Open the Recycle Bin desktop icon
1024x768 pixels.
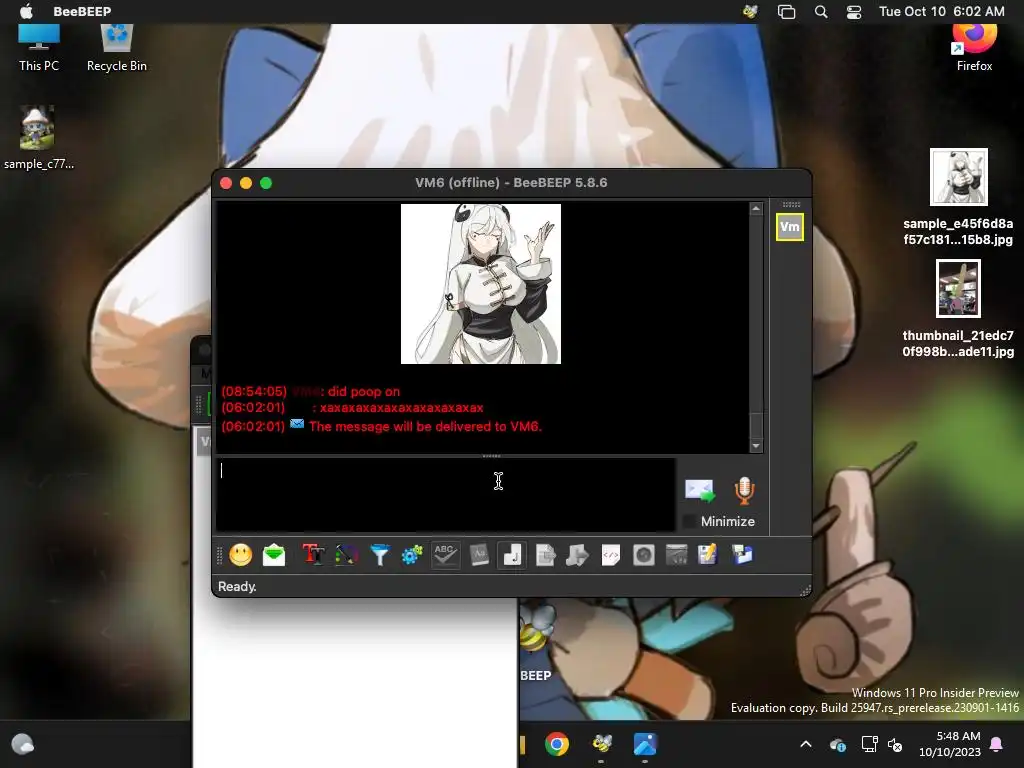[x=117, y=47]
